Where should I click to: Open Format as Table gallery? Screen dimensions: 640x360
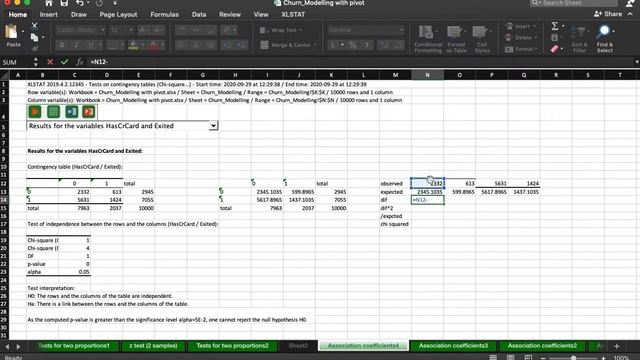click(x=456, y=39)
